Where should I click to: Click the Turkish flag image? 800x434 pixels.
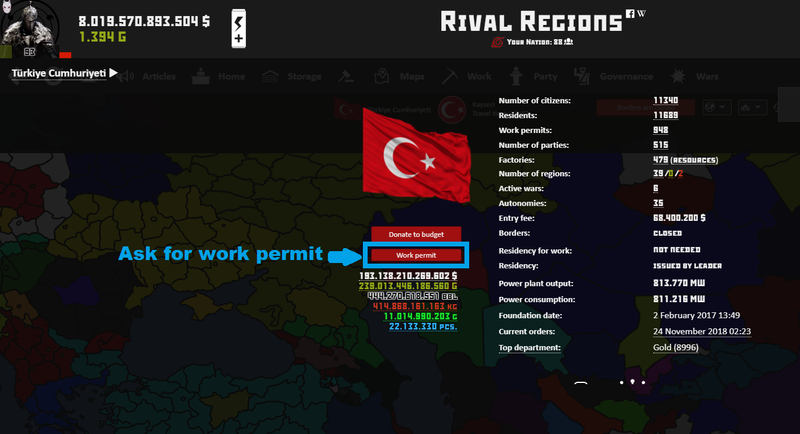coord(416,155)
